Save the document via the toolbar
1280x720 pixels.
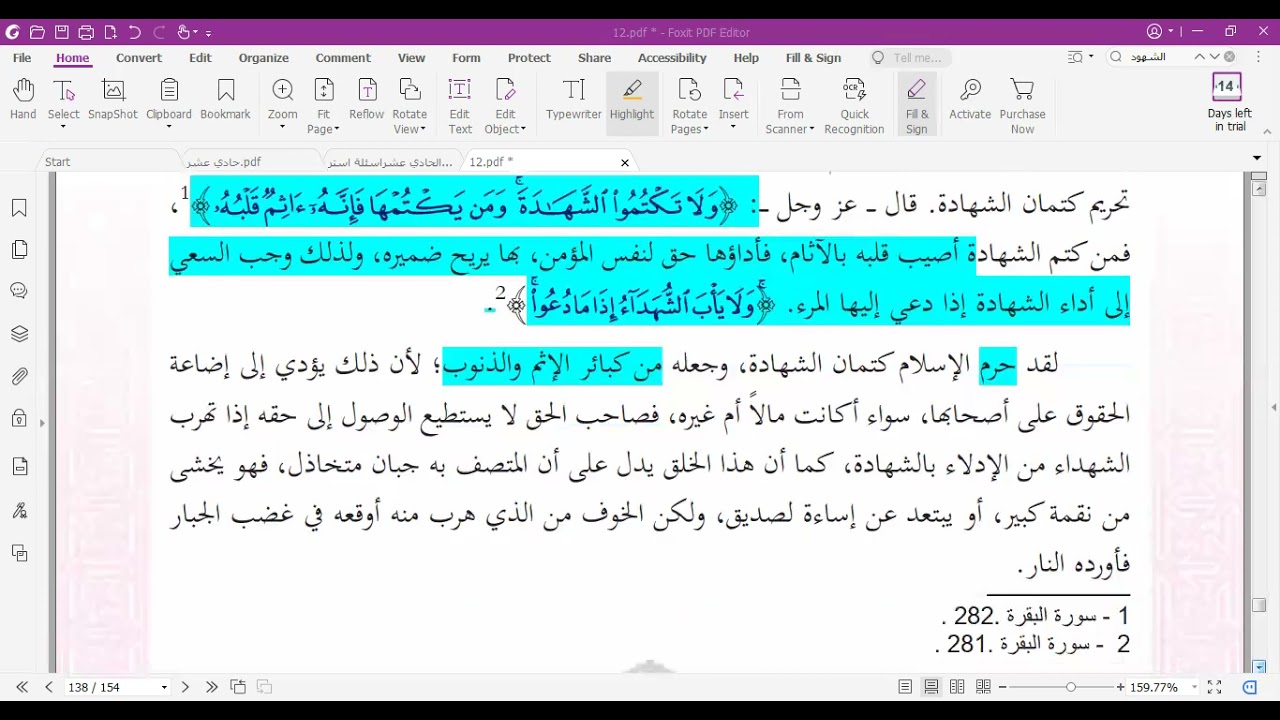pyautogui.click(x=62, y=32)
